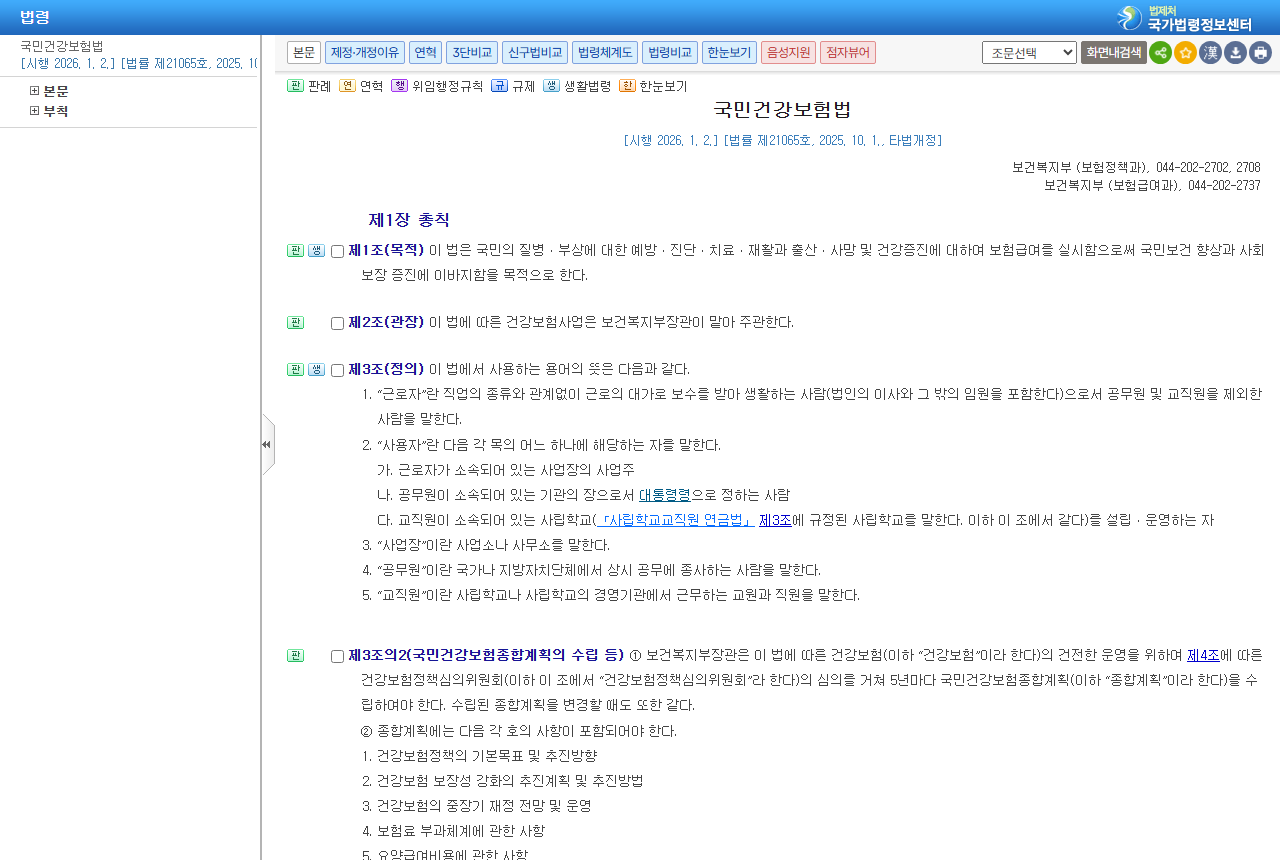Open the 법령비교 tab

(x=668, y=52)
